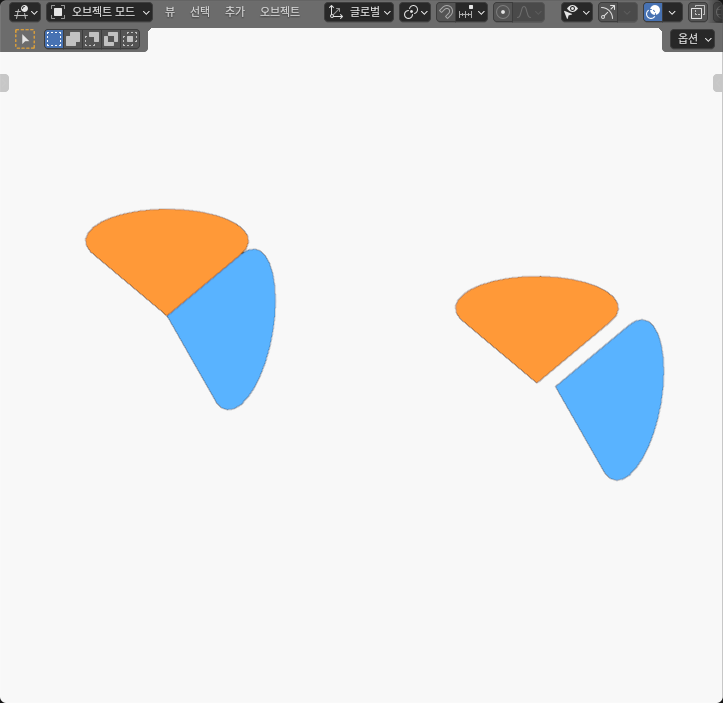Choose the new selection mode icon

tap(54, 39)
